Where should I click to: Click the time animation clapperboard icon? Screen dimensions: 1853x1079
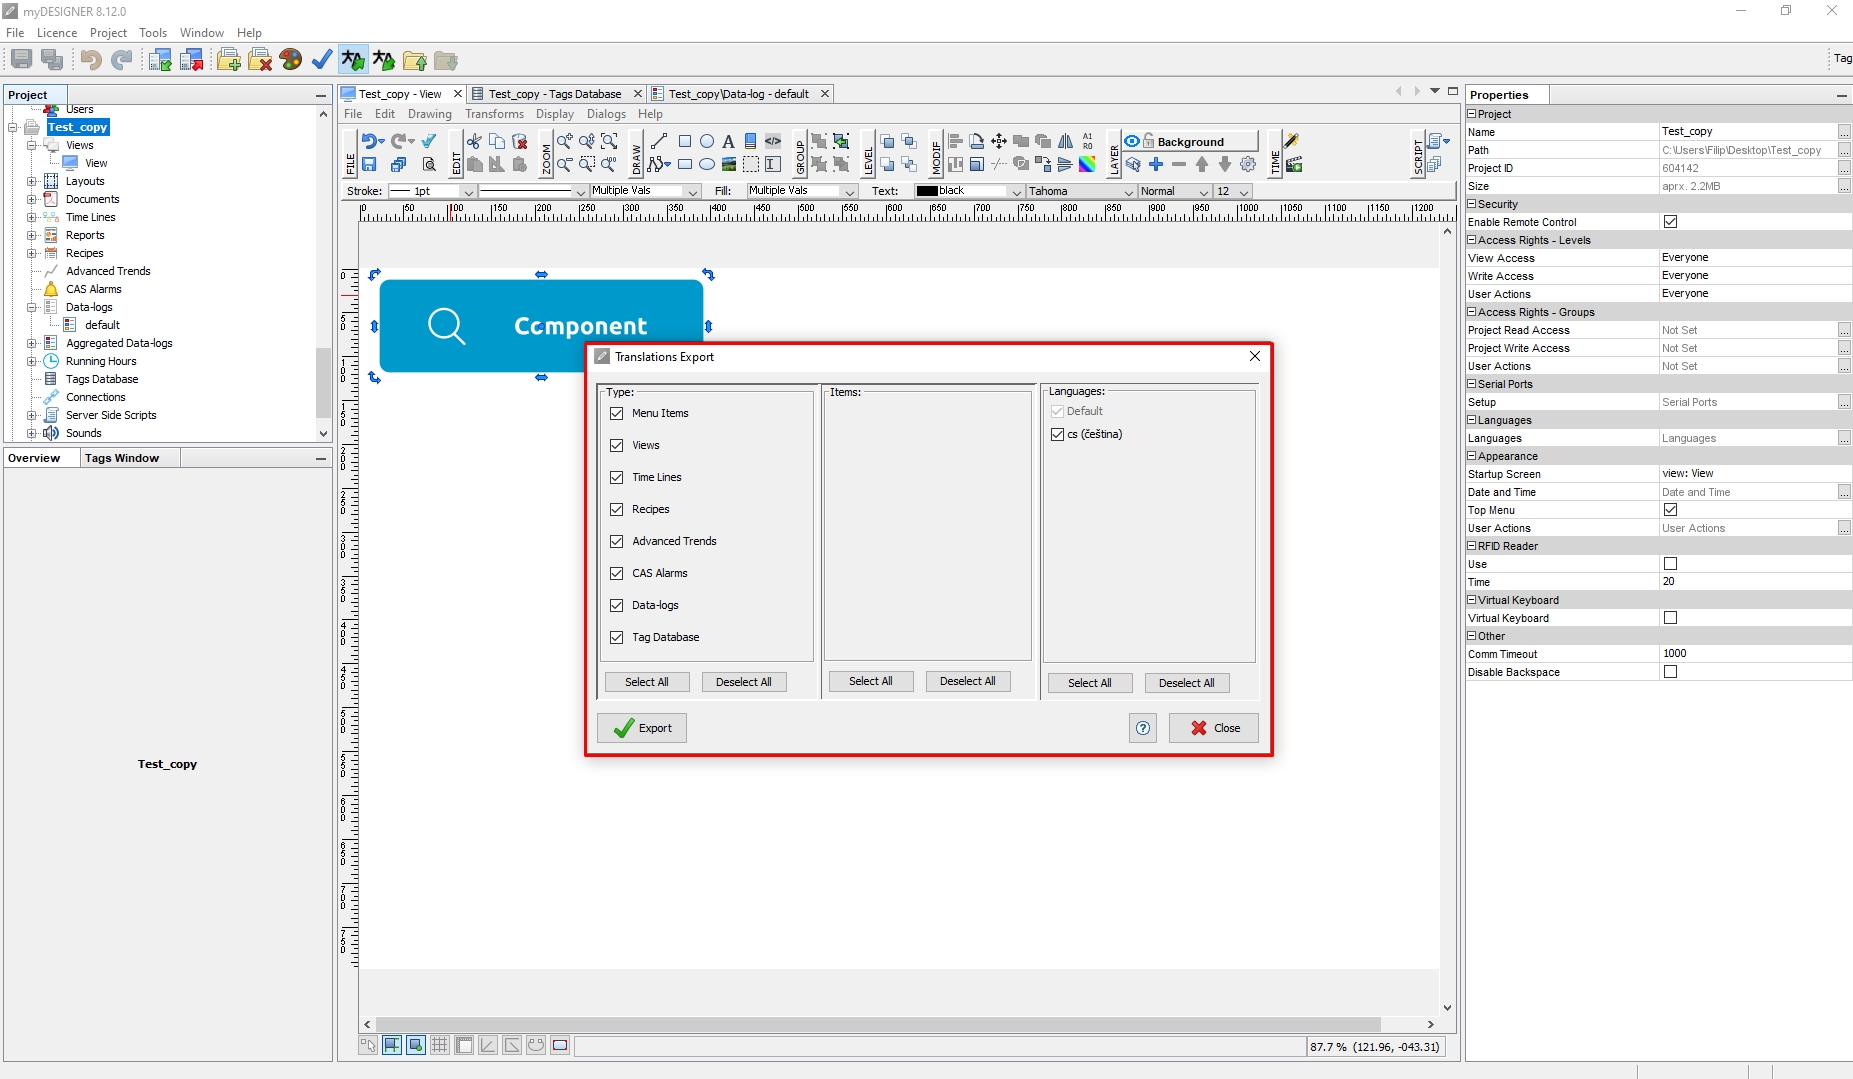[1294, 164]
